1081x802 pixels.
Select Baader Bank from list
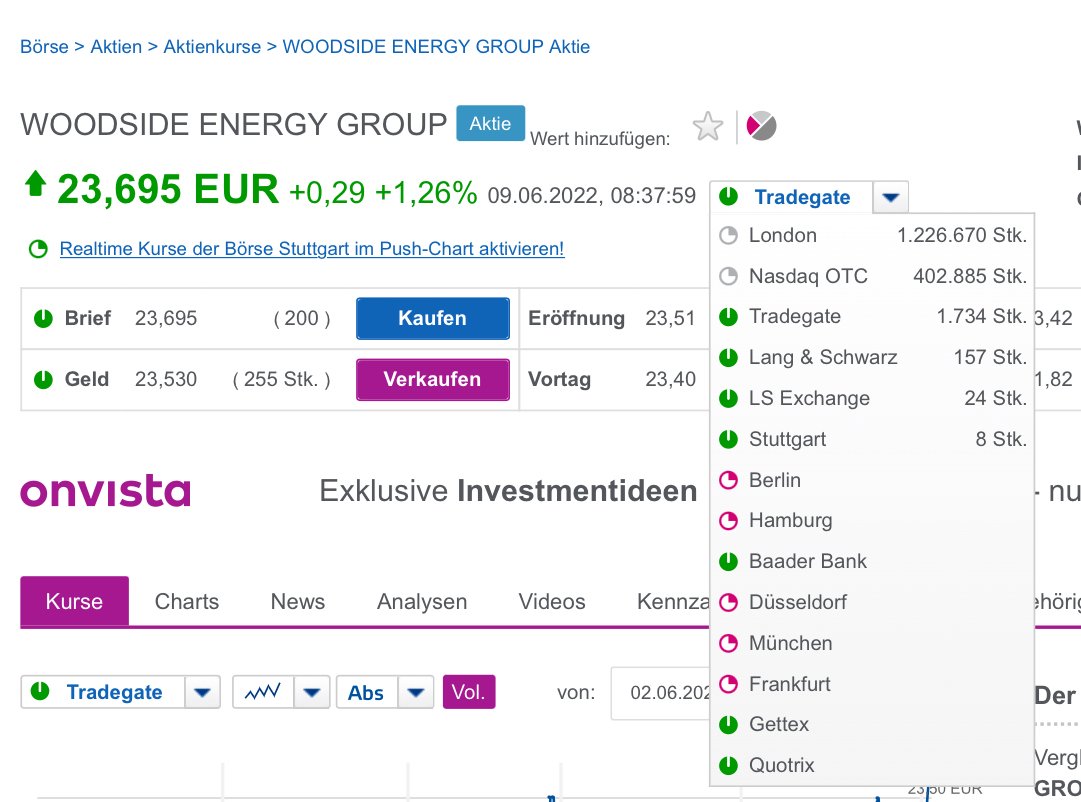[872, 561]
